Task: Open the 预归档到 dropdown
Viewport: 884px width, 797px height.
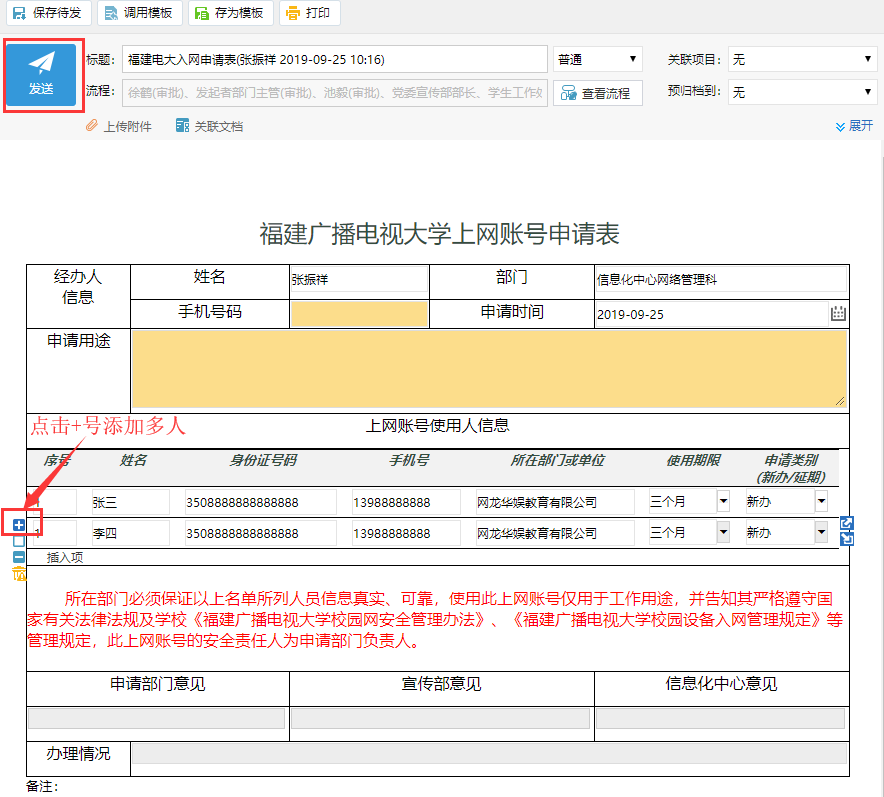Action: tap(802, 92)
